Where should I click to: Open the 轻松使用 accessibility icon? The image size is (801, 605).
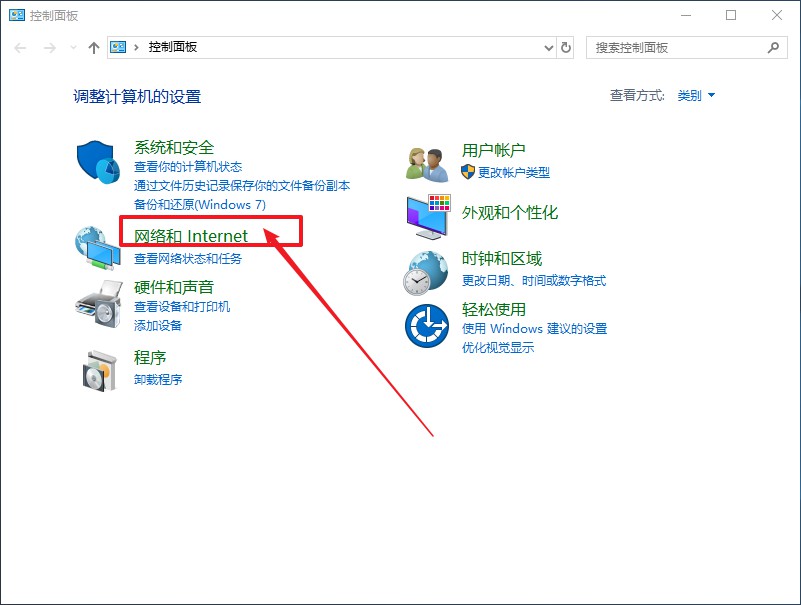pos(427,325)
